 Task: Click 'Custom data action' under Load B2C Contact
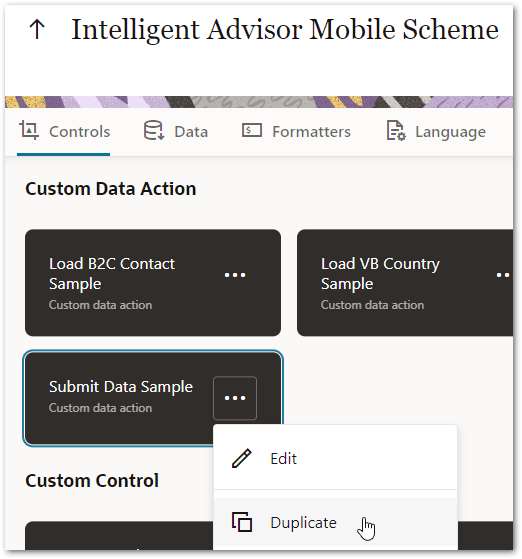click(x=101, y=305)
